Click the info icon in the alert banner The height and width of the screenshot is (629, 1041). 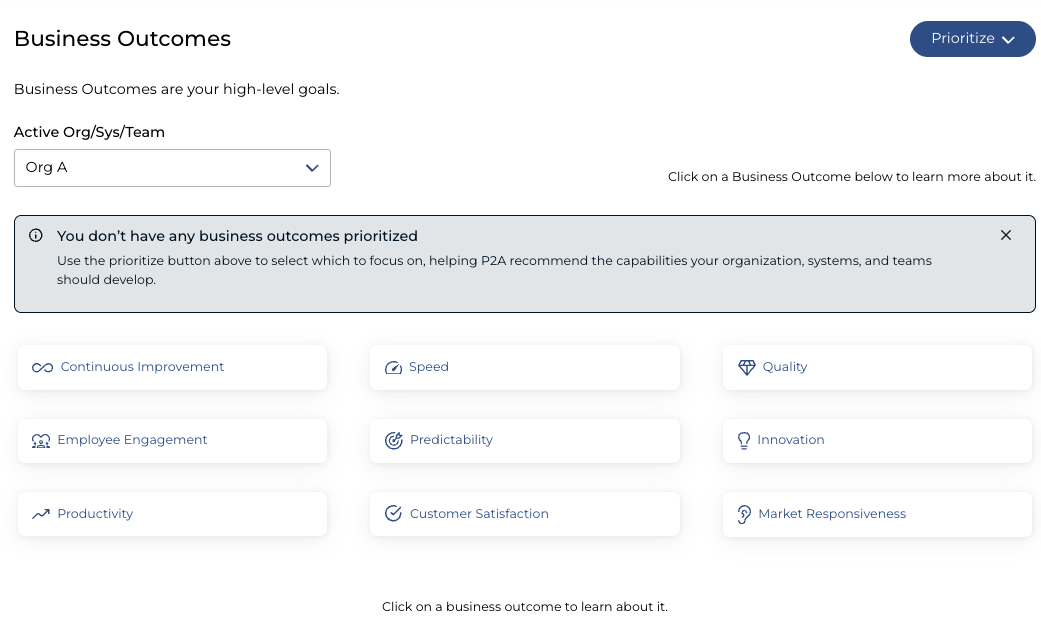[x=36, y=236]
